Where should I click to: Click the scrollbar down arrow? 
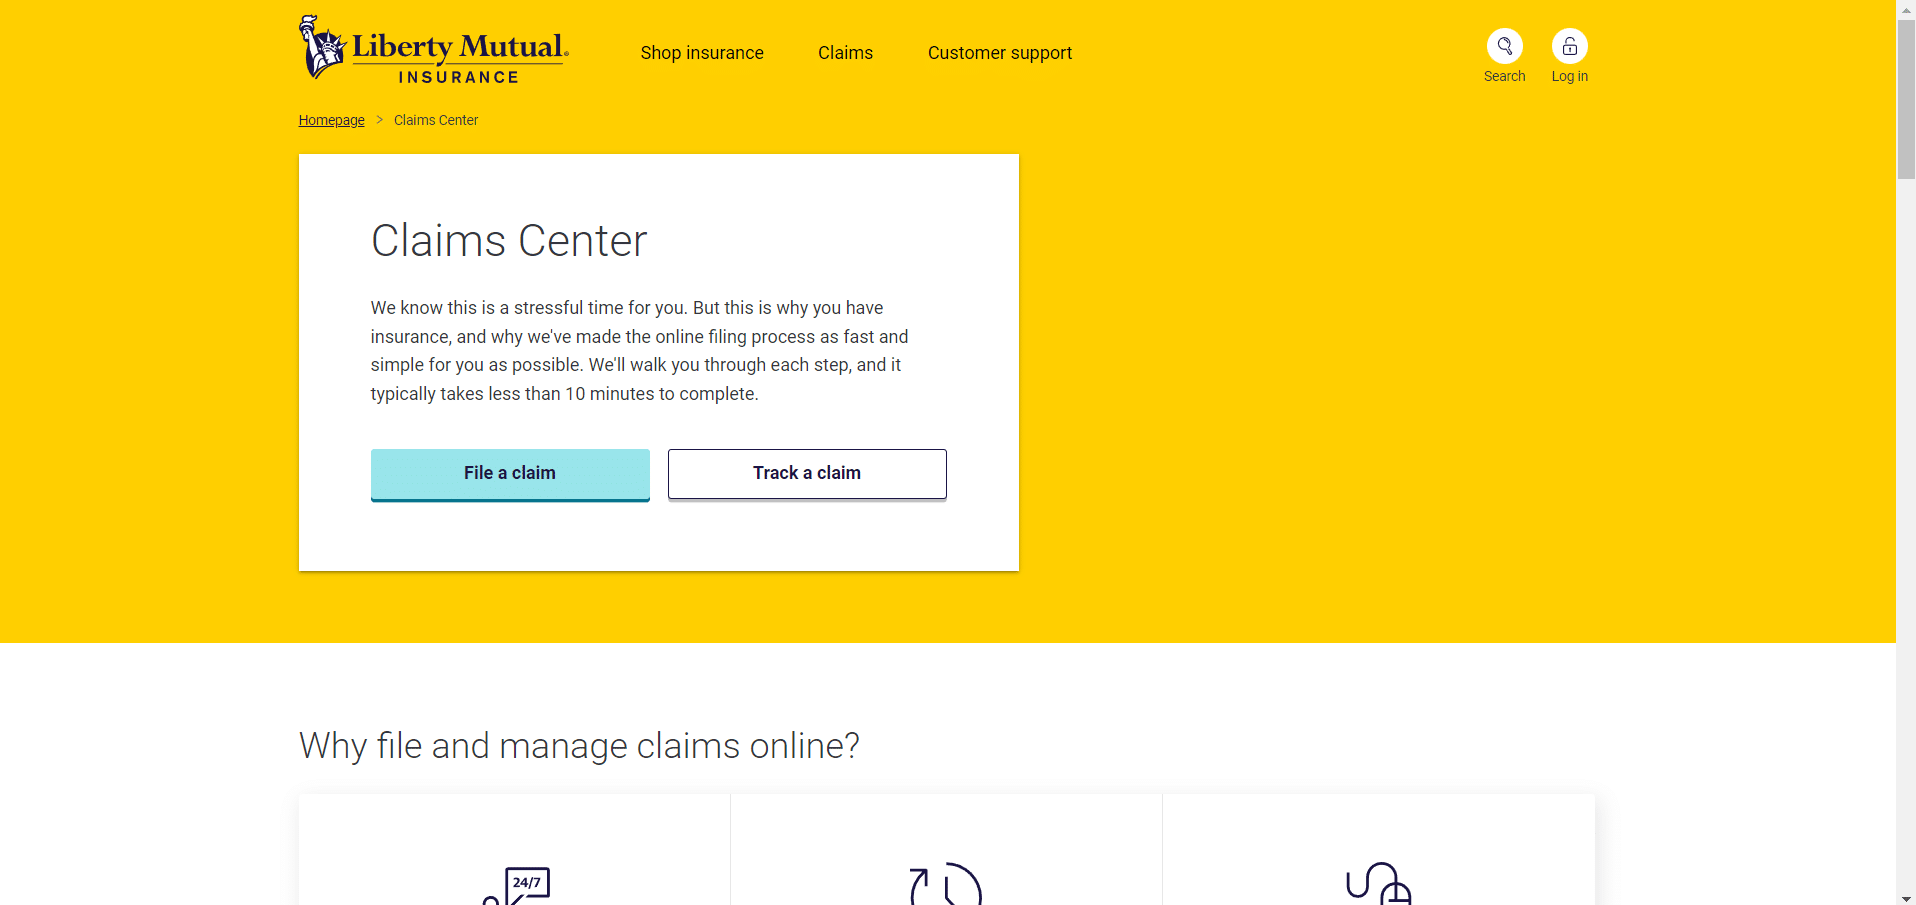pyautogui.click(x=1906, y=897)
